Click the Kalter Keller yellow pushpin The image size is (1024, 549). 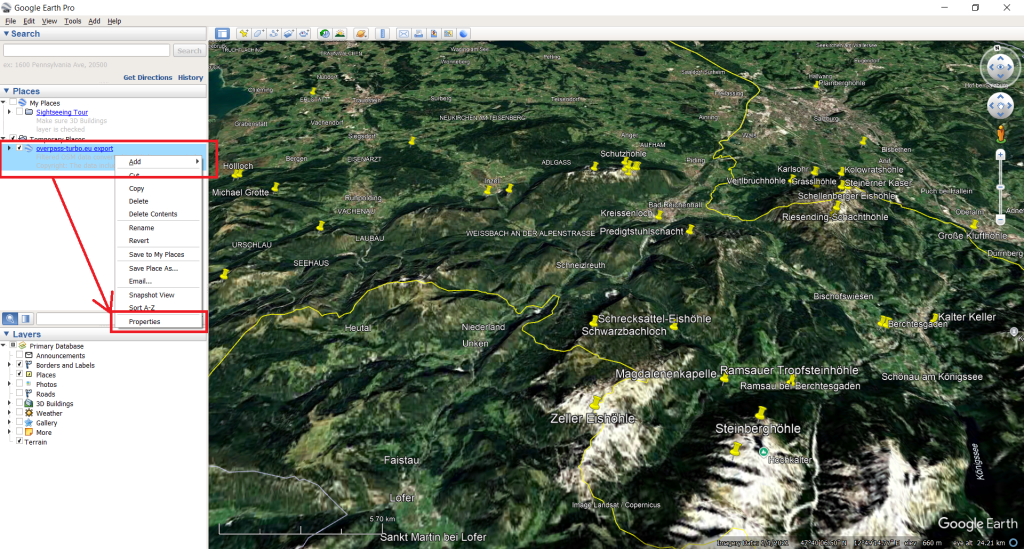[935, 317]
